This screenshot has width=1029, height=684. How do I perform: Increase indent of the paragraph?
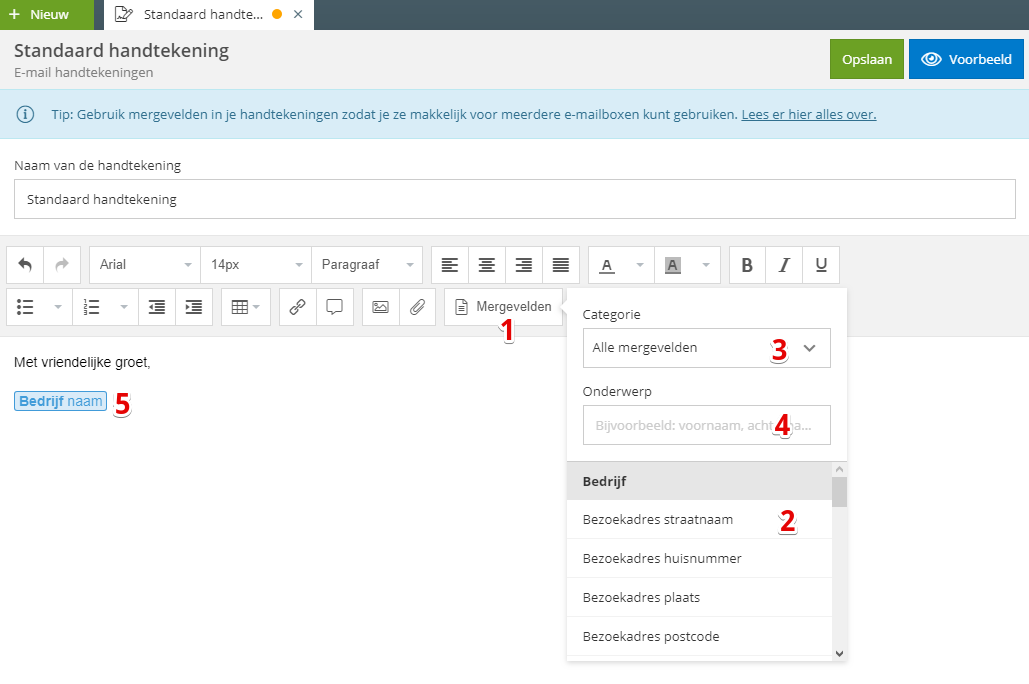click(x=194, y=307)
